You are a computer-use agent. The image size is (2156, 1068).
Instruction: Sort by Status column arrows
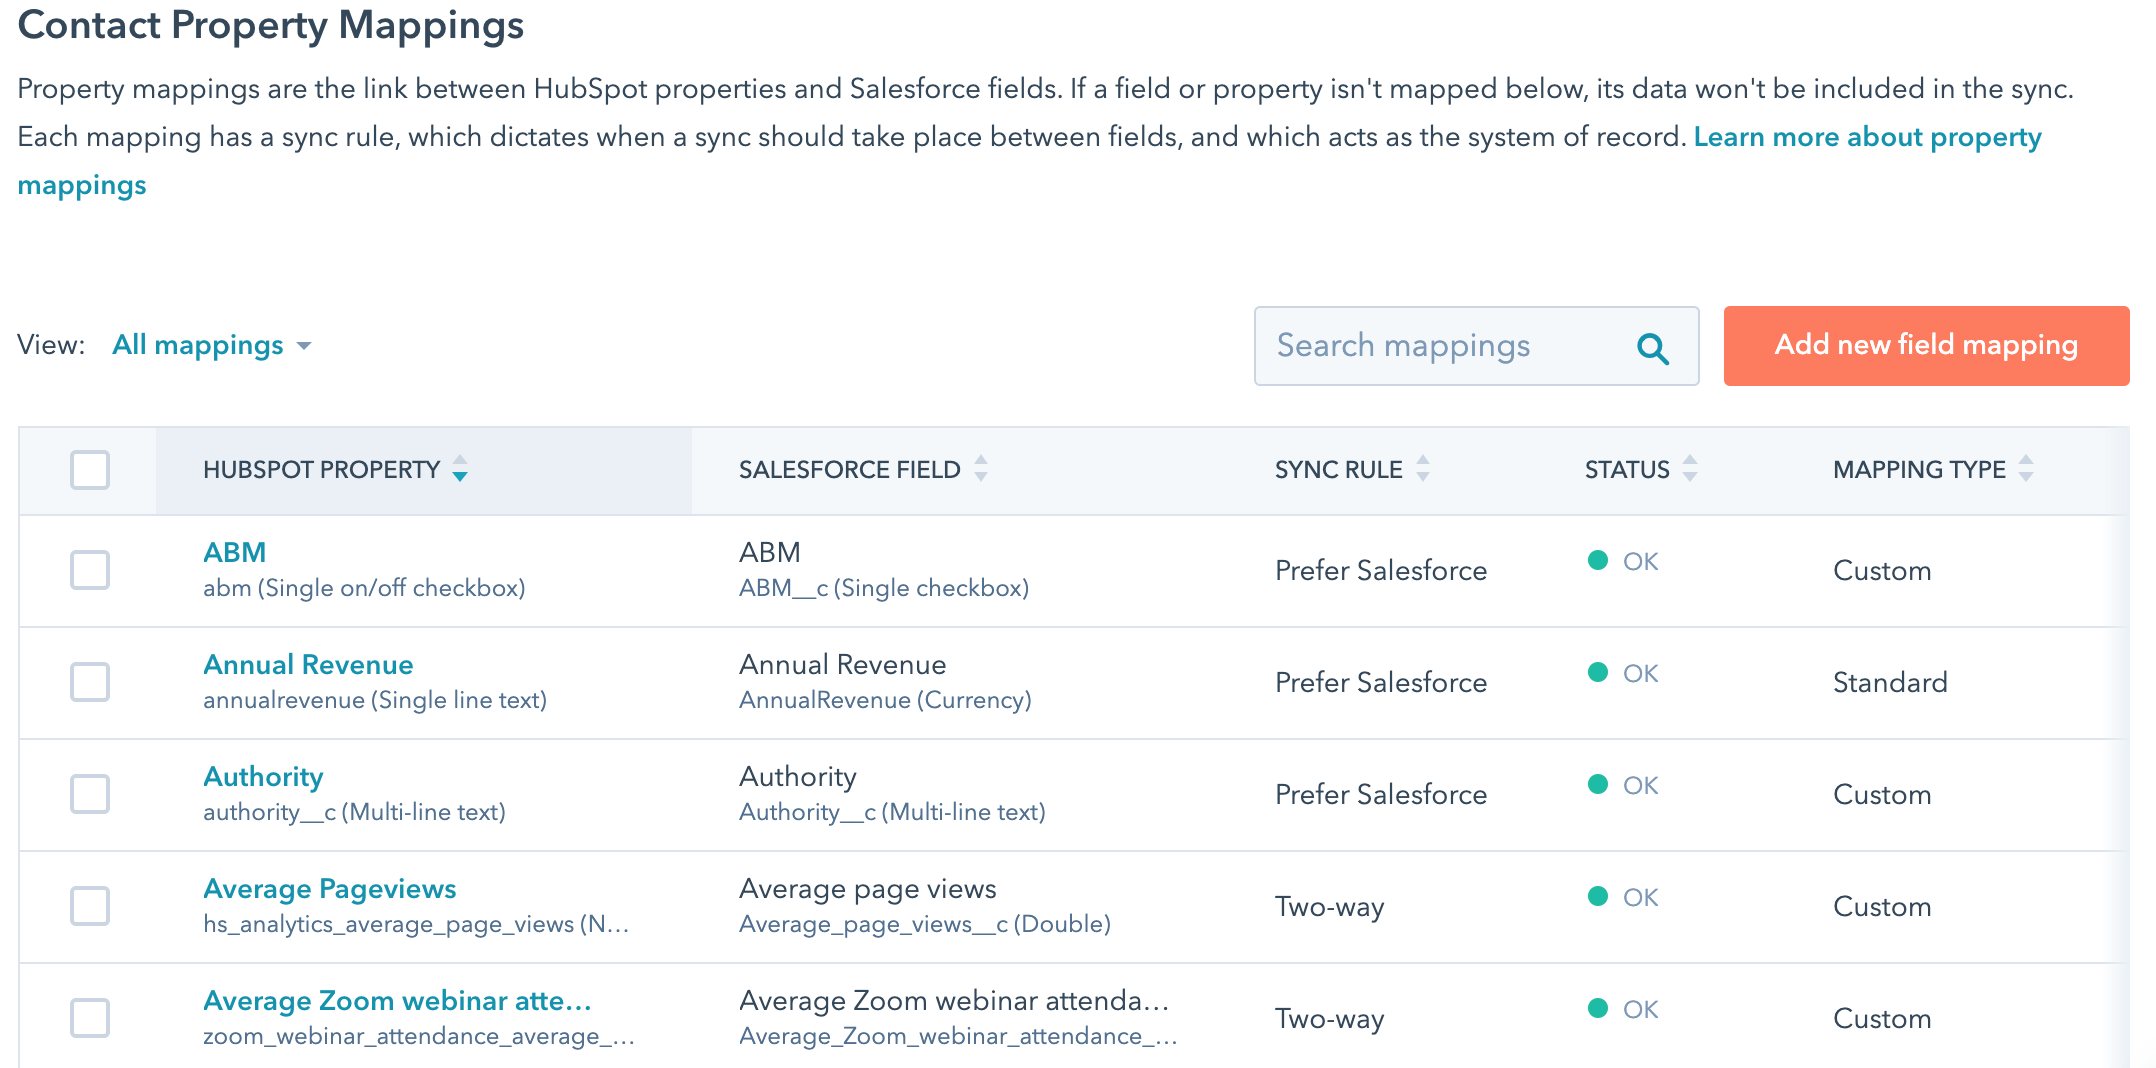coord(1690,469)
